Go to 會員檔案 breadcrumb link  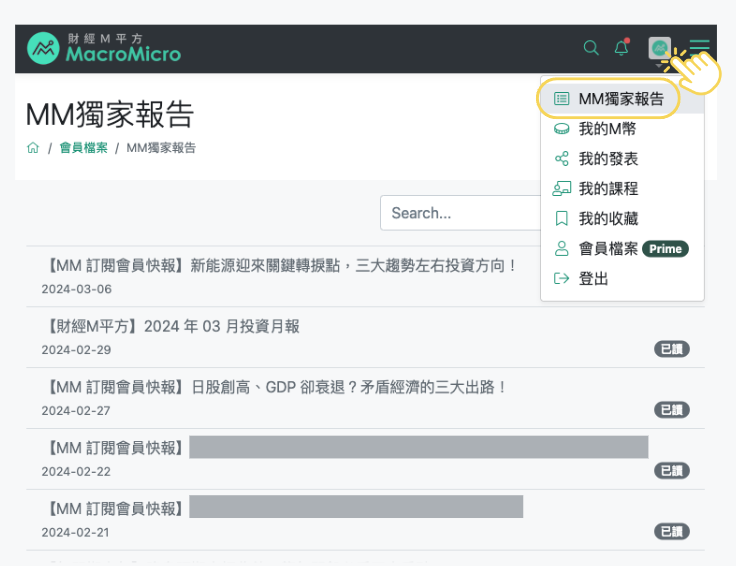(x=84, y=148)
